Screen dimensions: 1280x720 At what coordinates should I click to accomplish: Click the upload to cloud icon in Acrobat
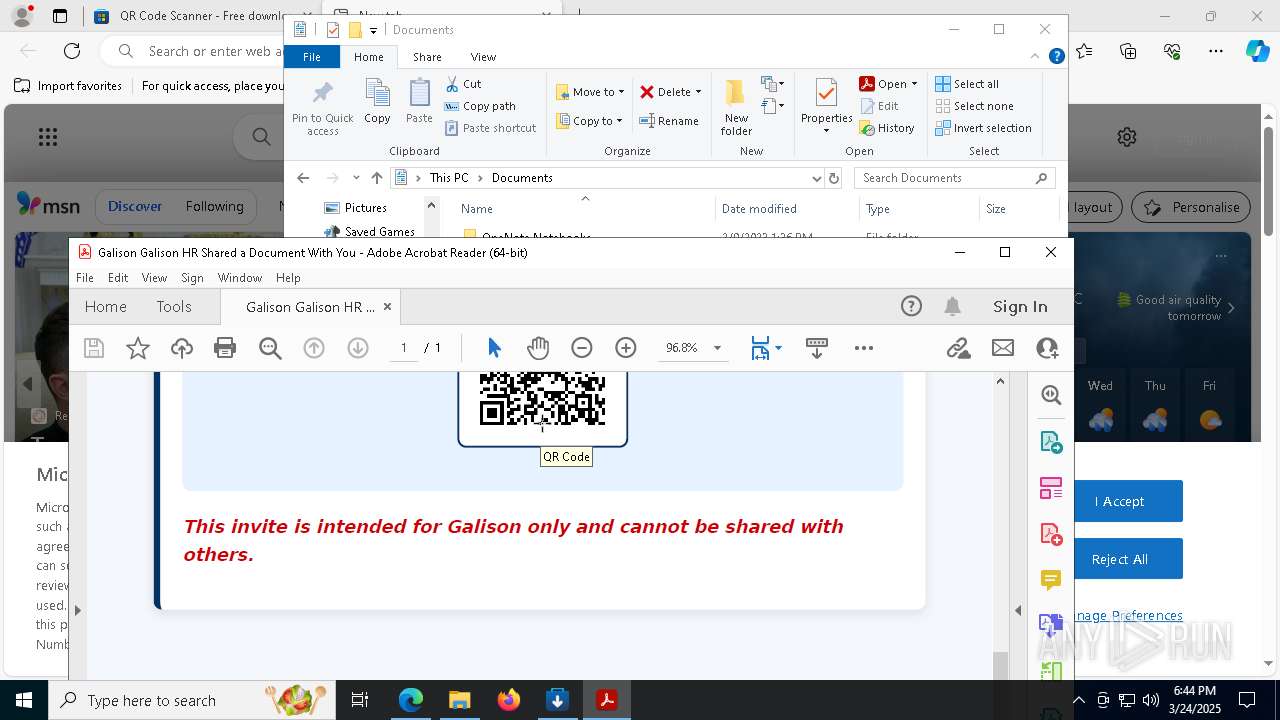point(182,348)
